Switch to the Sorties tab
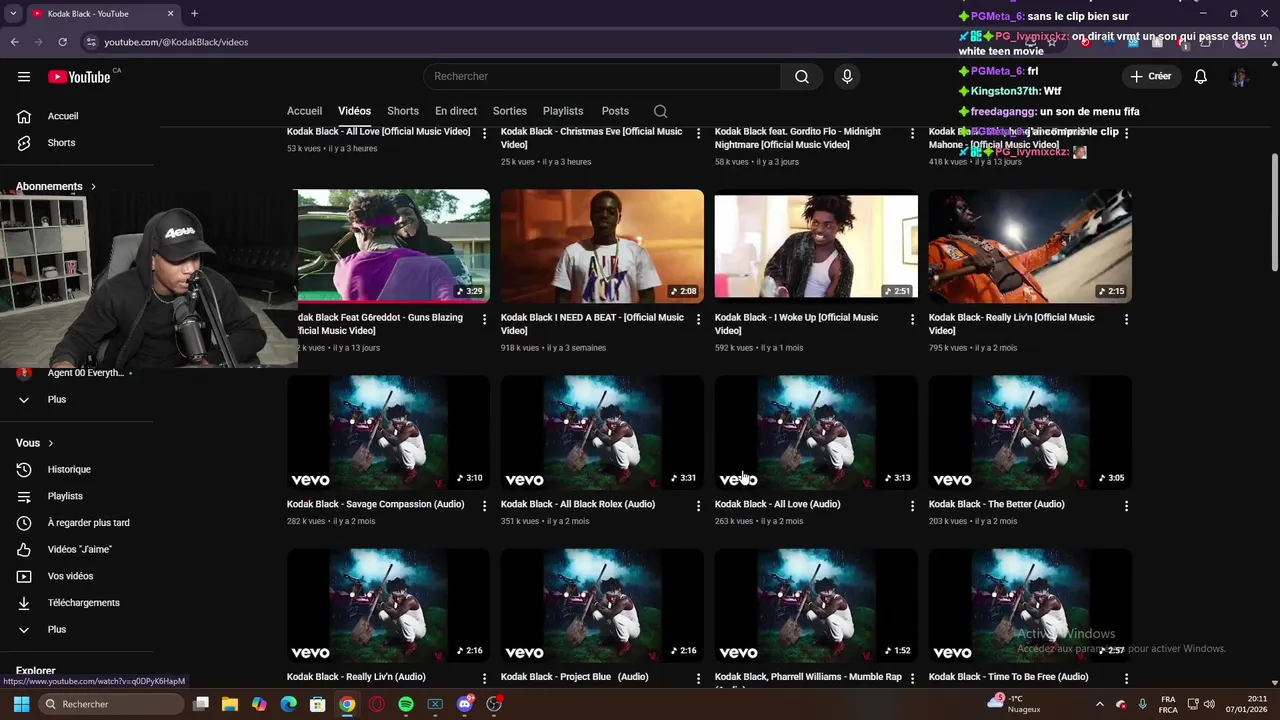The image size is (1280, 720). (x=510, y=111)
